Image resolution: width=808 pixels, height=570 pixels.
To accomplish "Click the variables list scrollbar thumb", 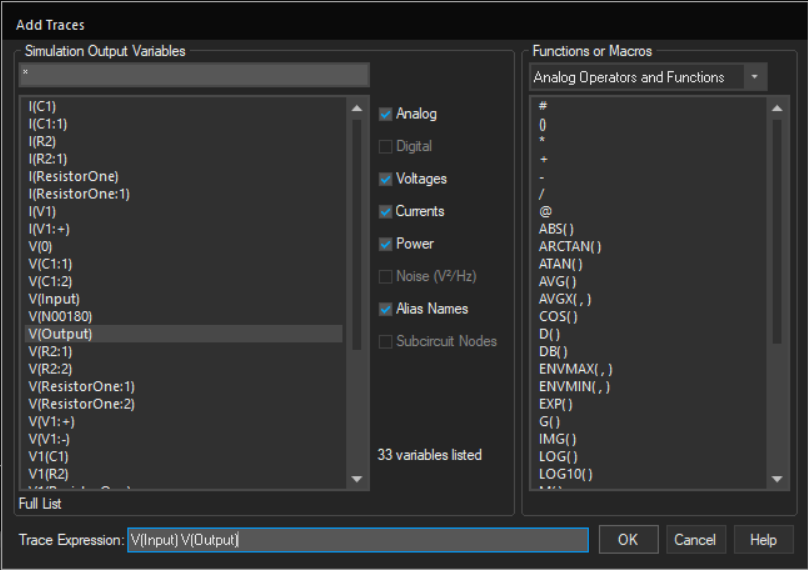I will pyautogui.click(x=357, y=234).
